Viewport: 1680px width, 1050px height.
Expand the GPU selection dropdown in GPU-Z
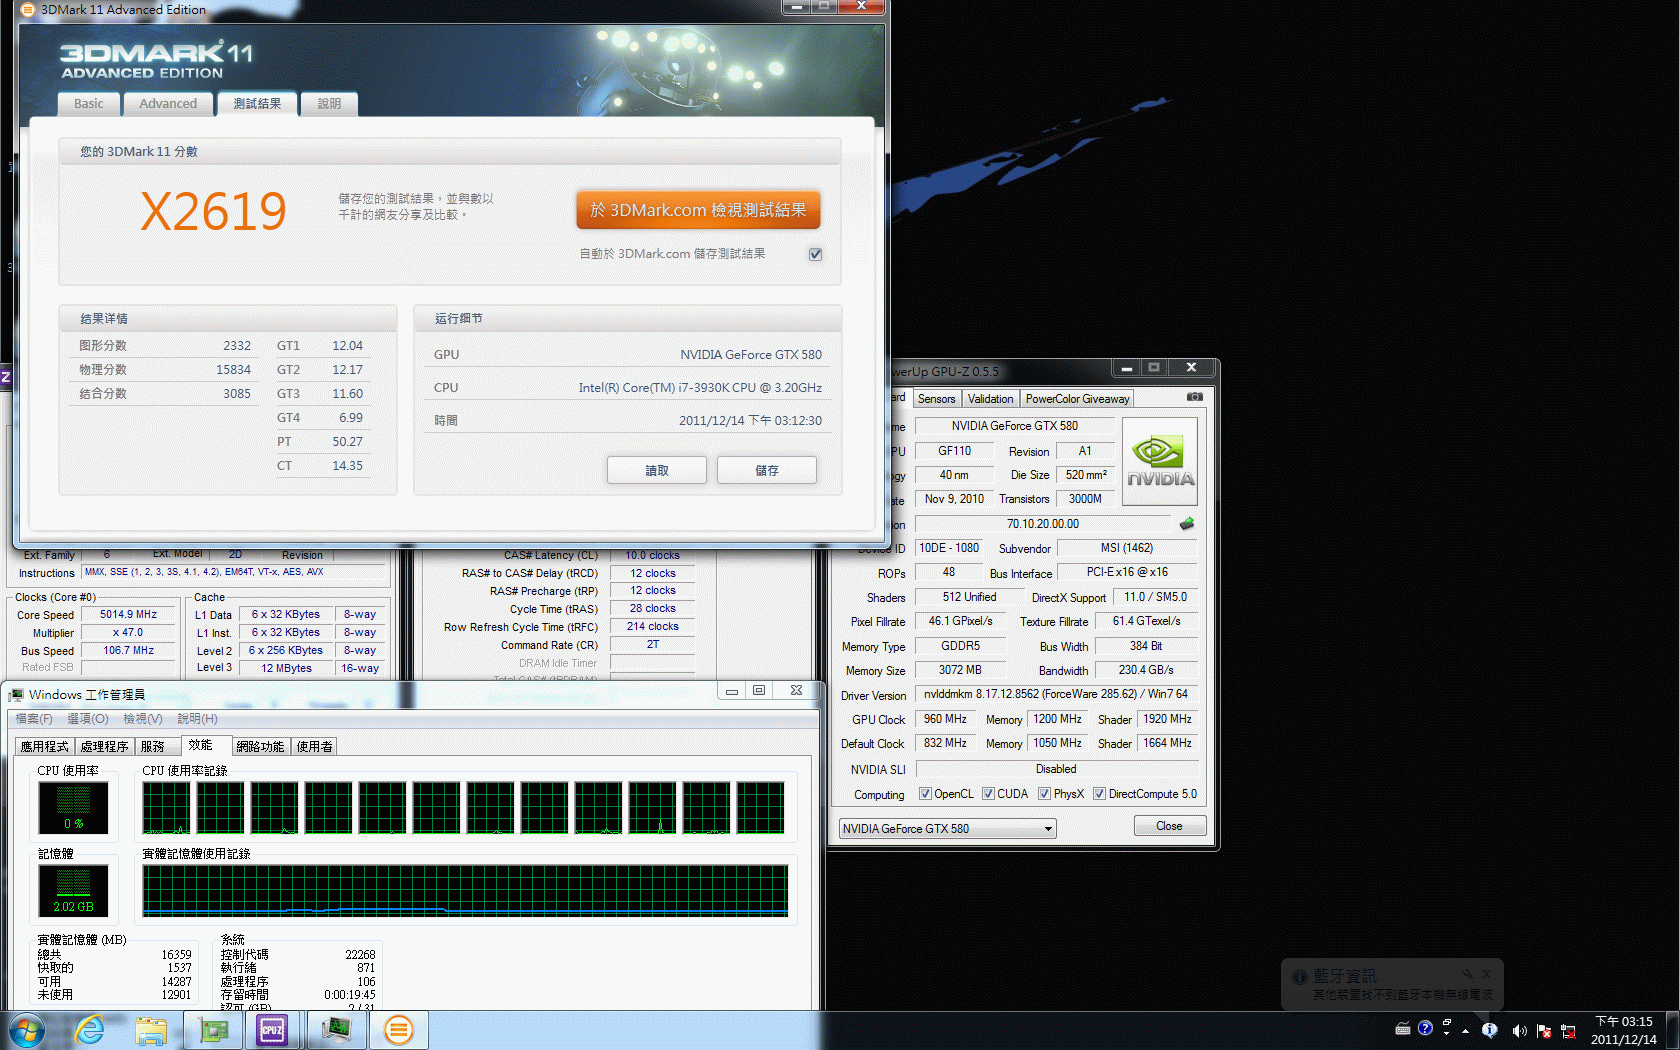click(947, 828)
